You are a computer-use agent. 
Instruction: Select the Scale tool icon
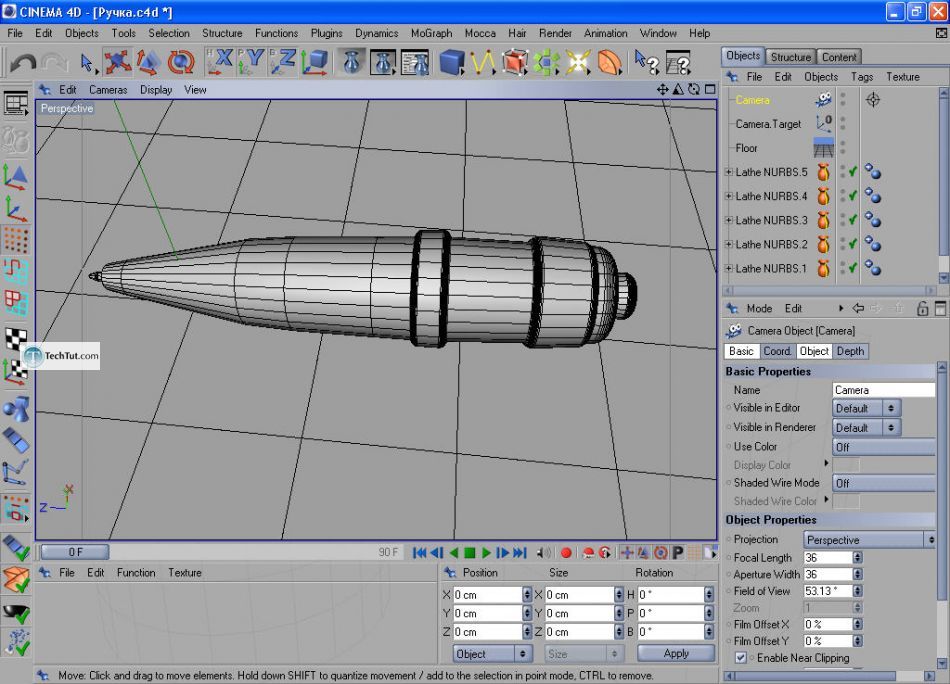148,62
